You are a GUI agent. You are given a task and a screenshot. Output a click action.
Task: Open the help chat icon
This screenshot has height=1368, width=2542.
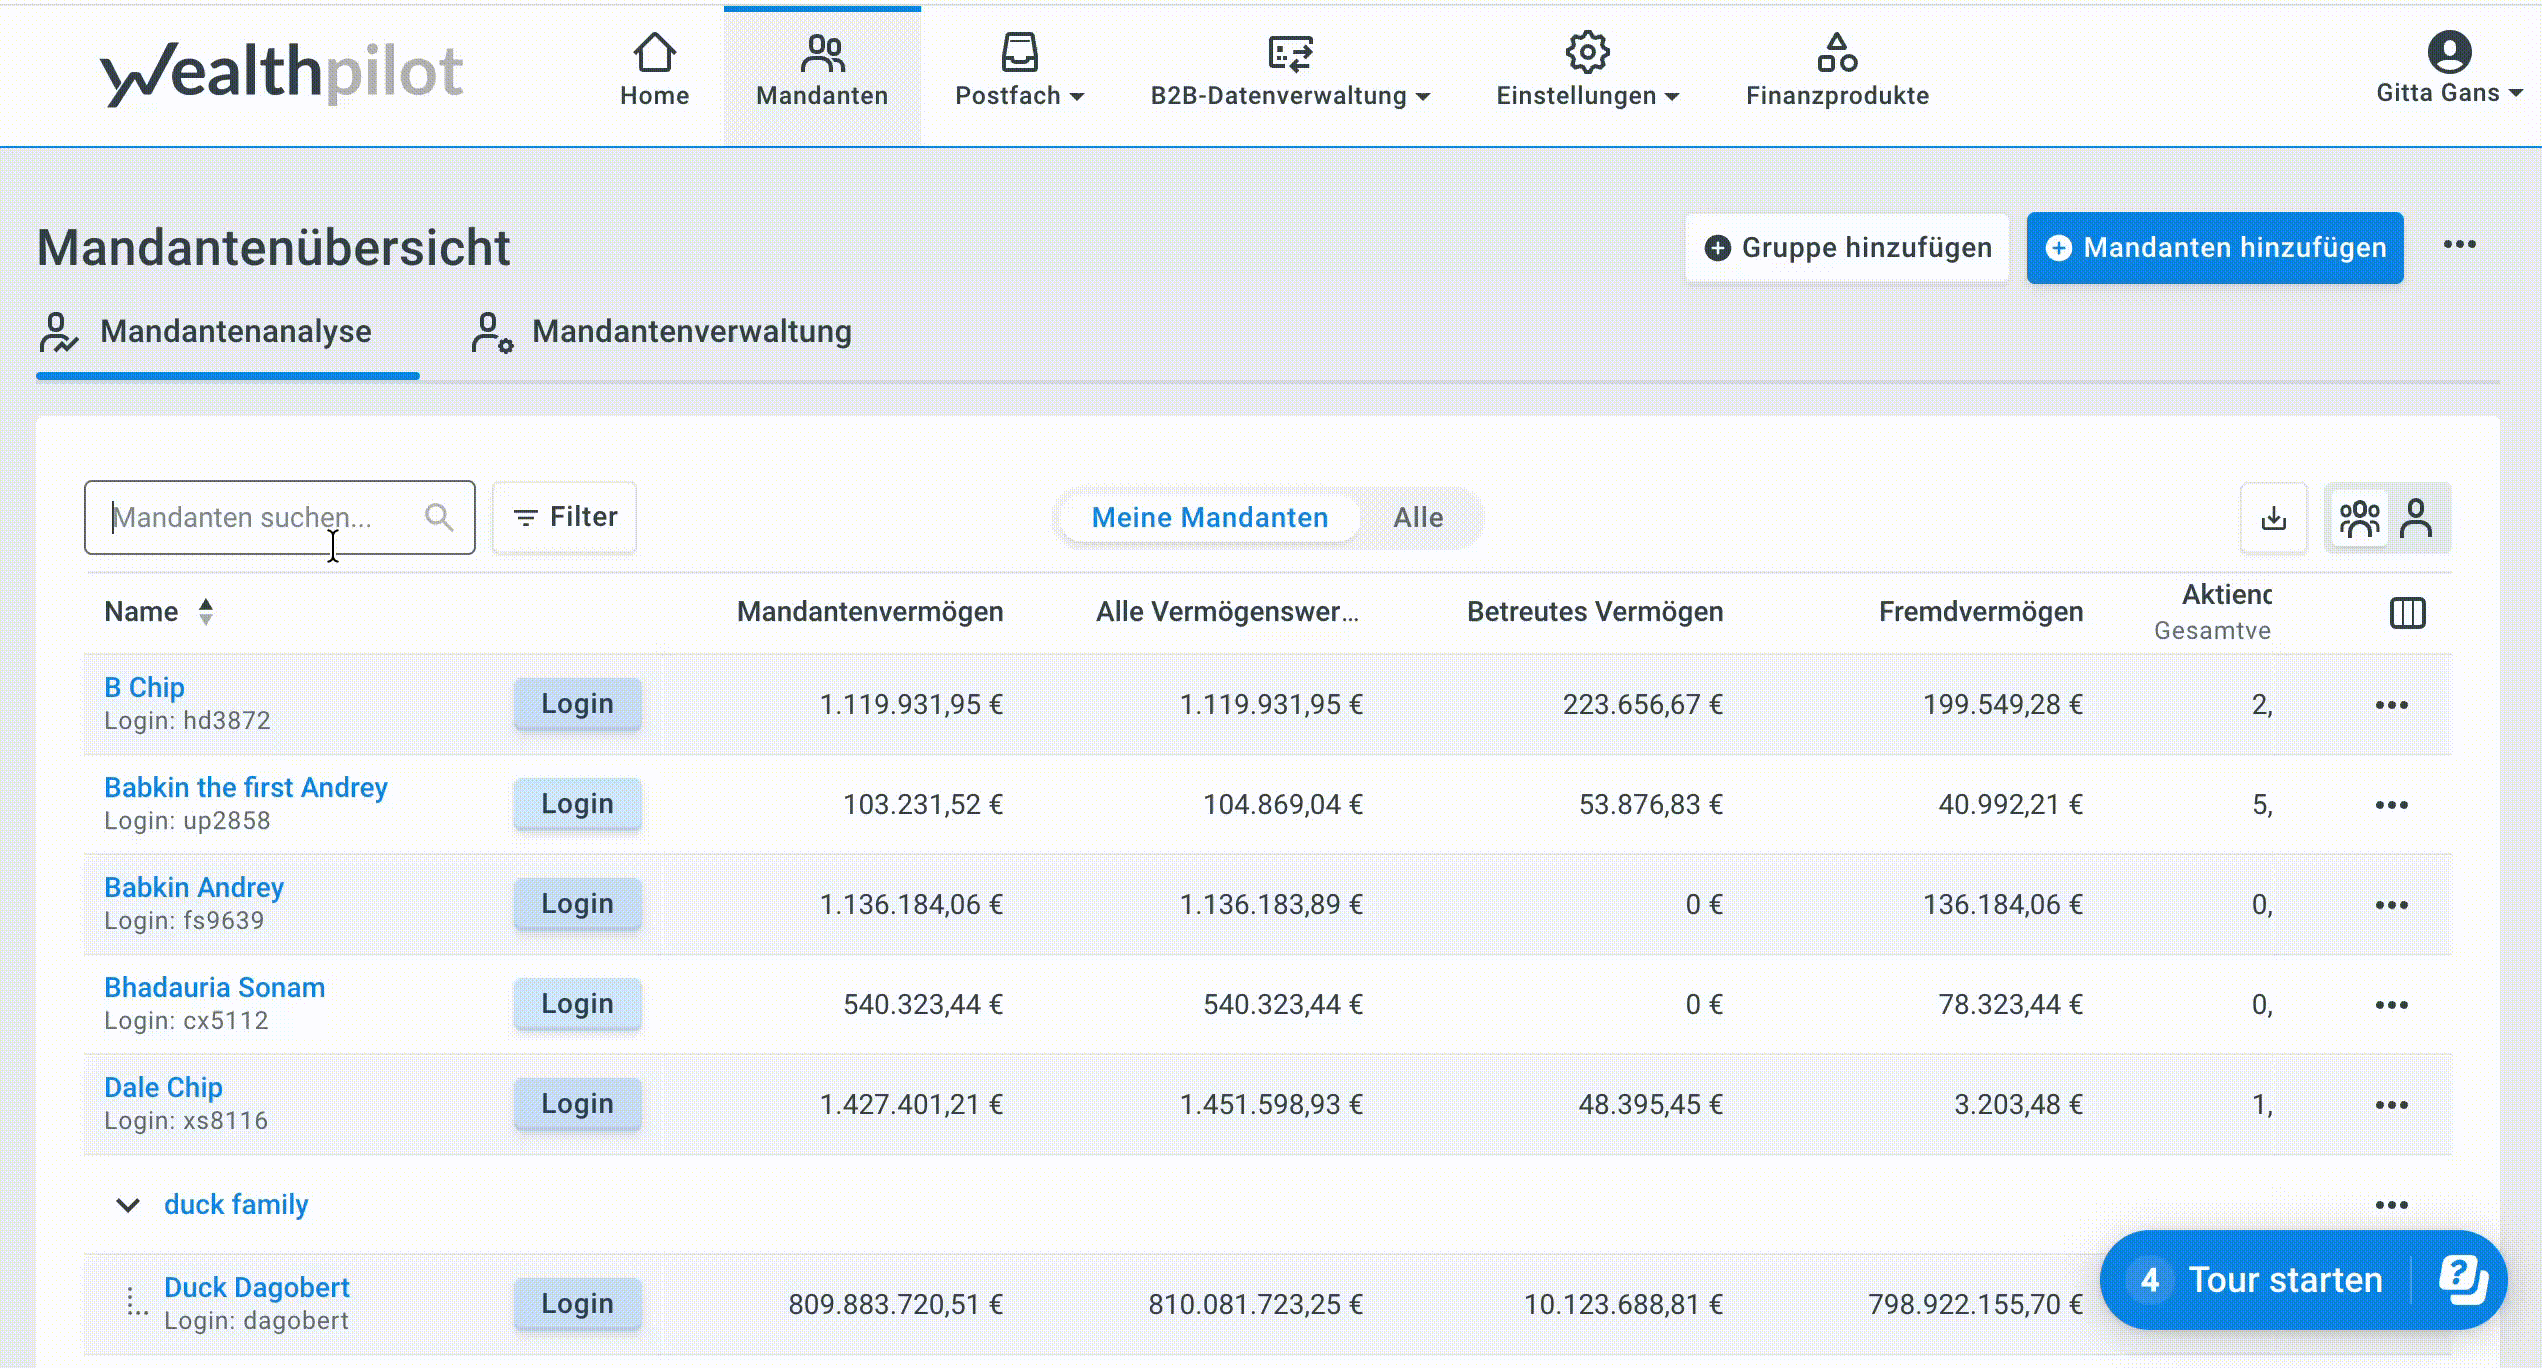[2462, 1279]
